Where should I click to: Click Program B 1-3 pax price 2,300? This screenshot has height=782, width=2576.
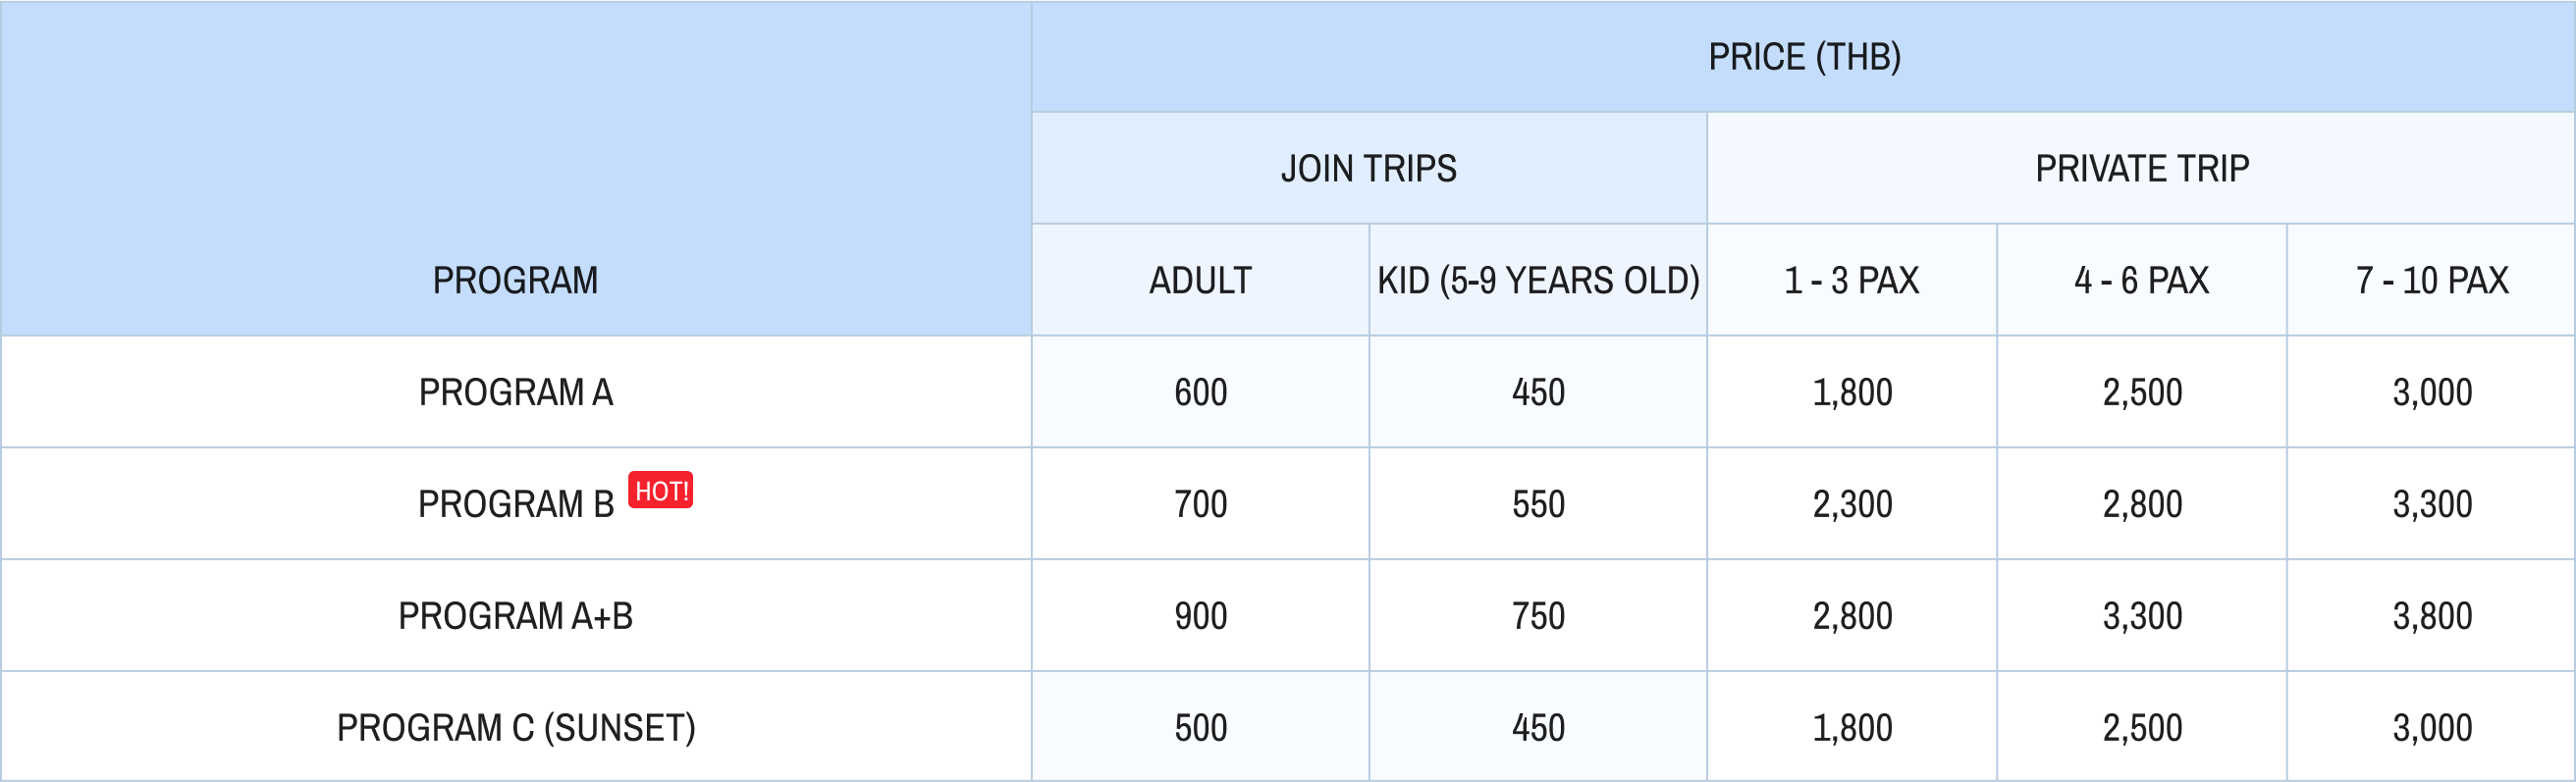pos(1852,504)
